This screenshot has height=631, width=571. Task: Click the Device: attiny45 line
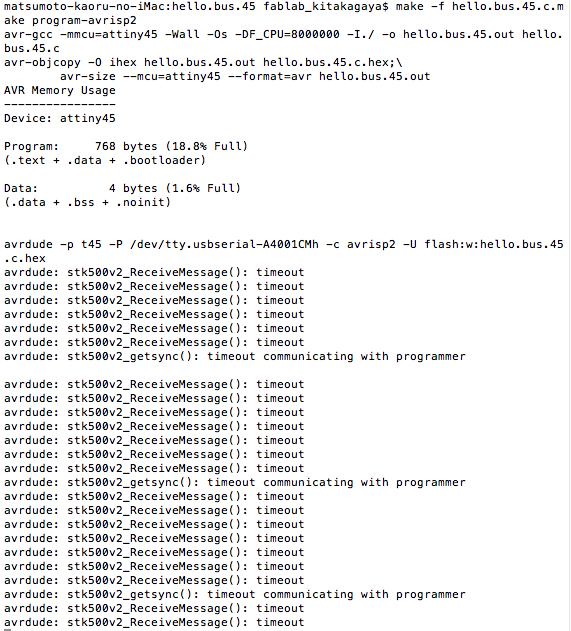click(x=60, y=118)
